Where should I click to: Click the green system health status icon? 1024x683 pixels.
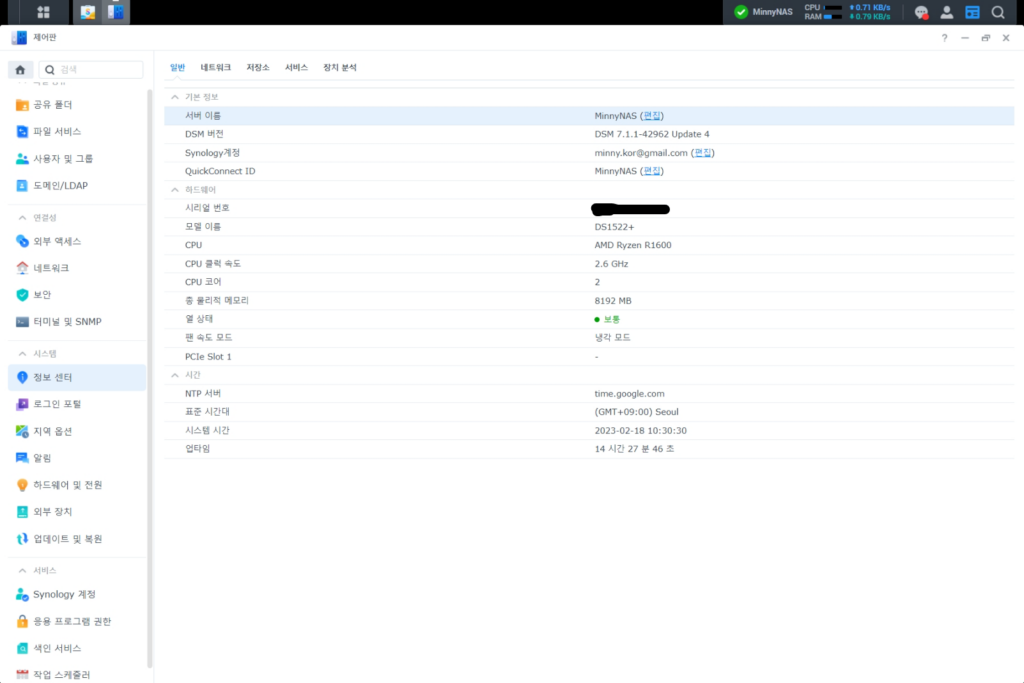click(741, 12)
